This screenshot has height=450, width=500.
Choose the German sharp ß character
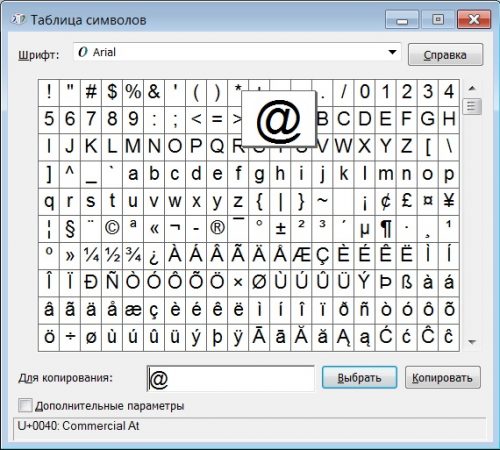click(407, 283)
